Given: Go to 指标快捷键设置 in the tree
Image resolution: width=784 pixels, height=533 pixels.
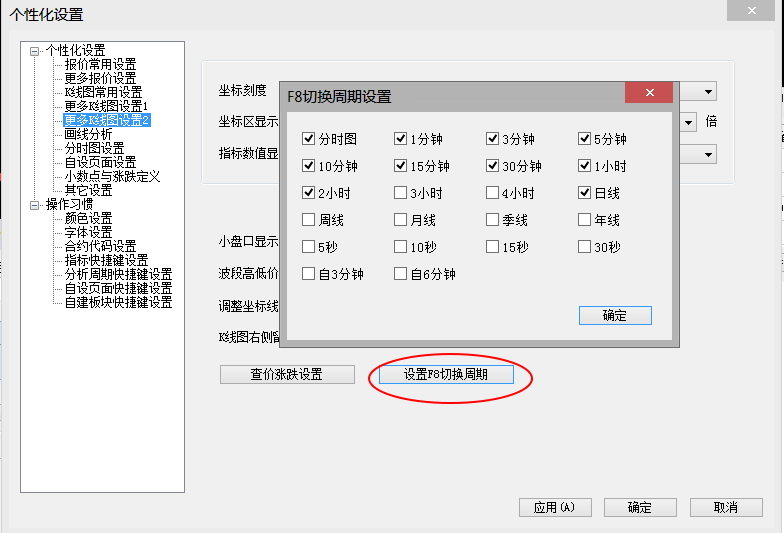Looking at the screenshot, I should click(x=106, y=260).
